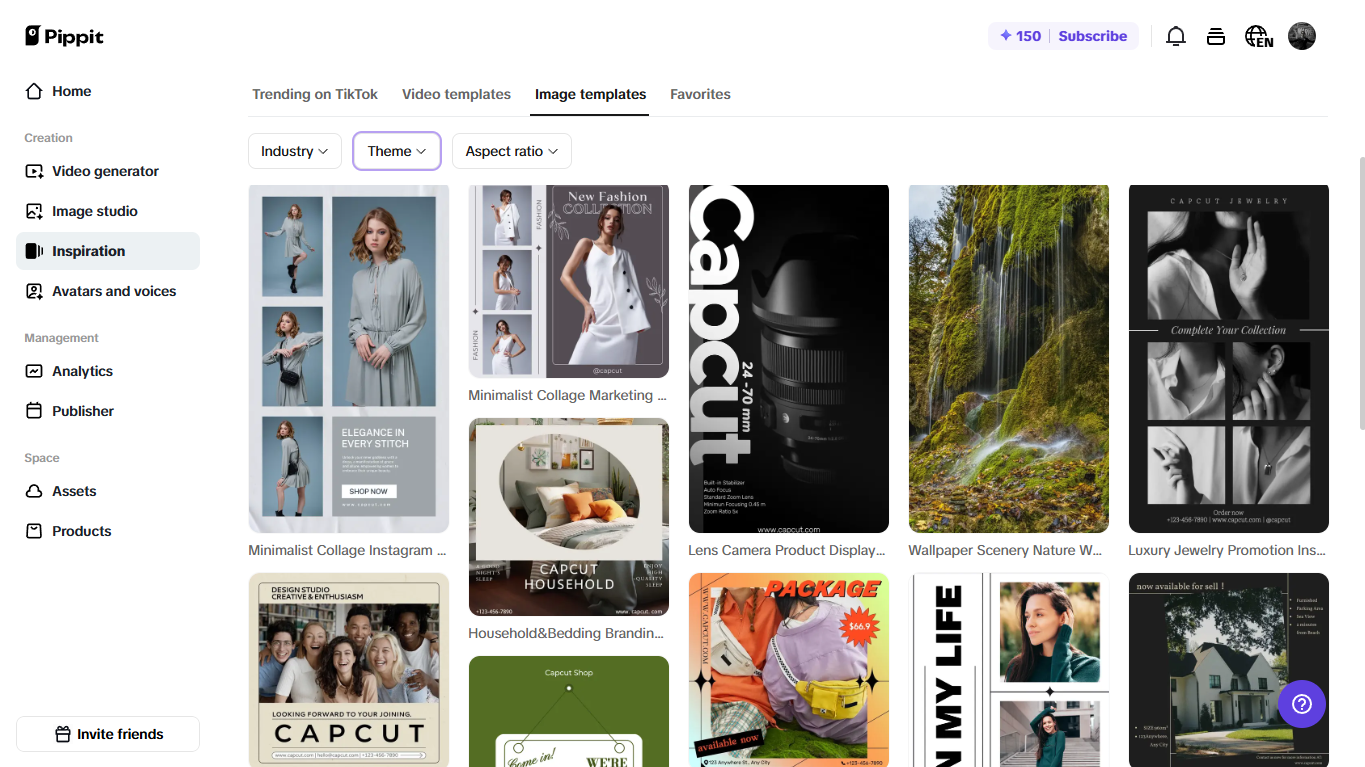Open the dark house-for-sell template
The height and width of the screenshot is (767, 1365).
pyautogui.click(x=1229, y=670)
